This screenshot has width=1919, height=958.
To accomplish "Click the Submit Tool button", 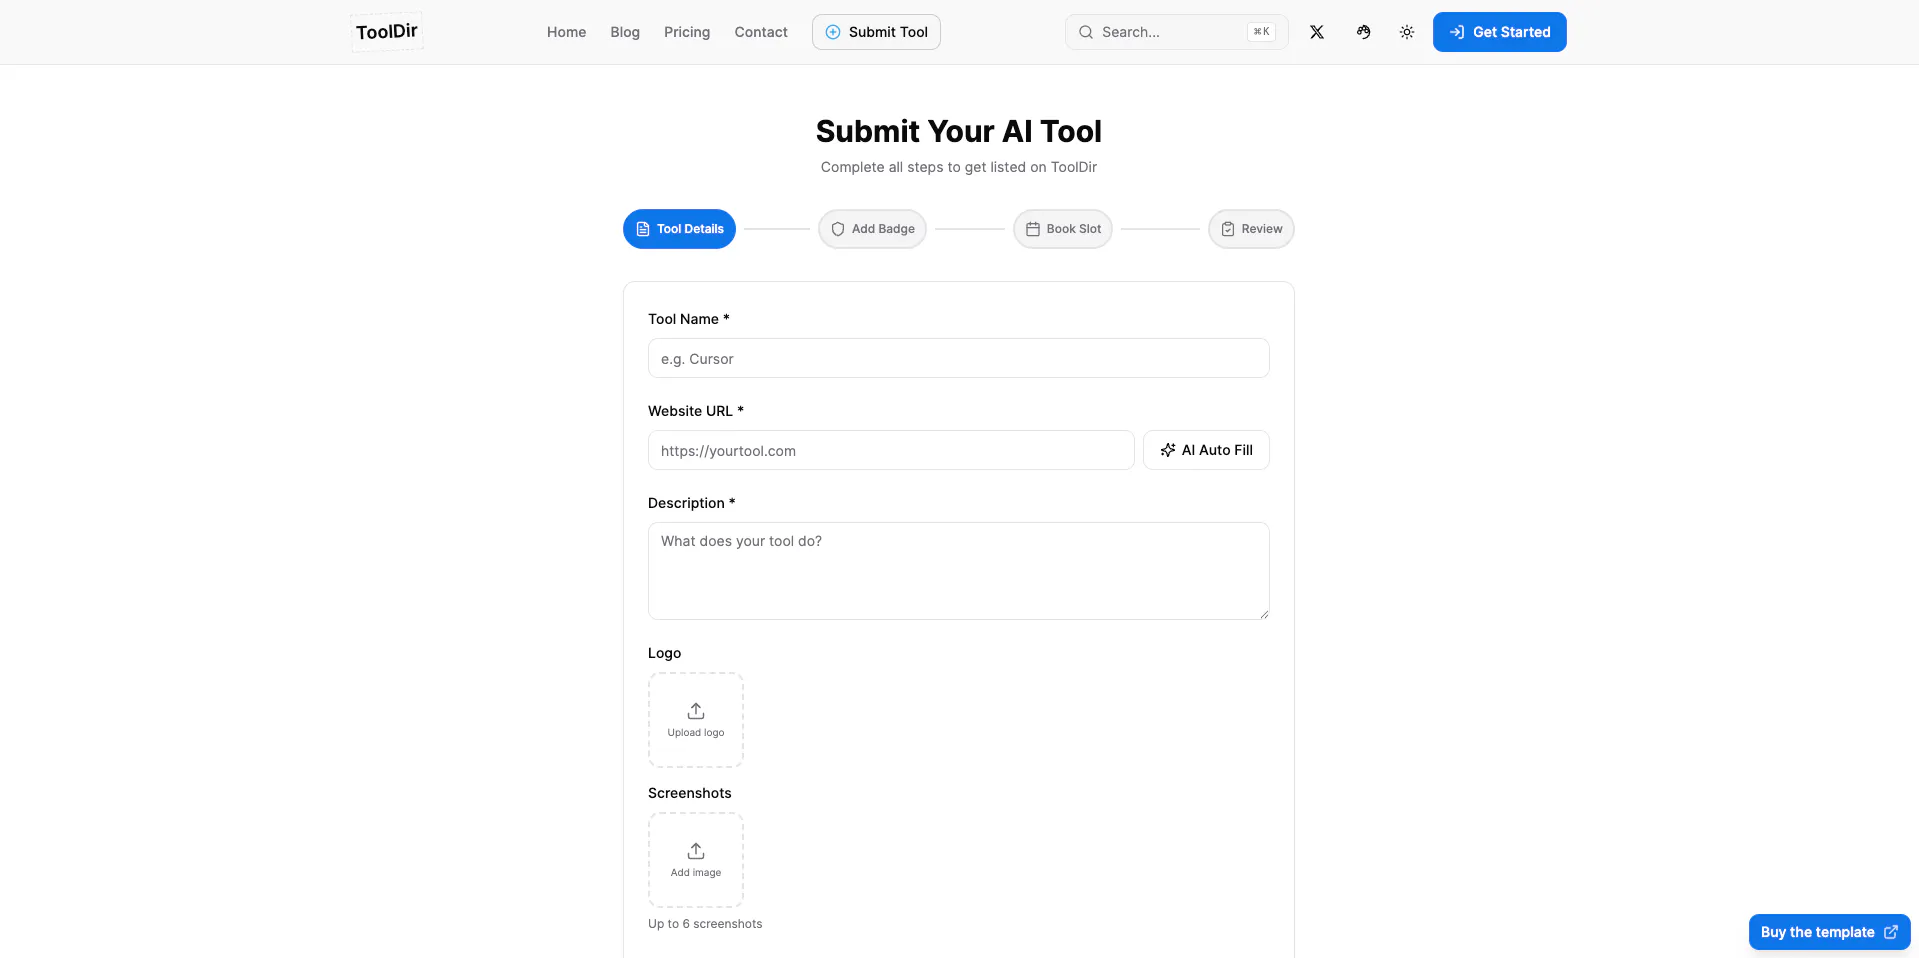I will click(x=876, y=32).
